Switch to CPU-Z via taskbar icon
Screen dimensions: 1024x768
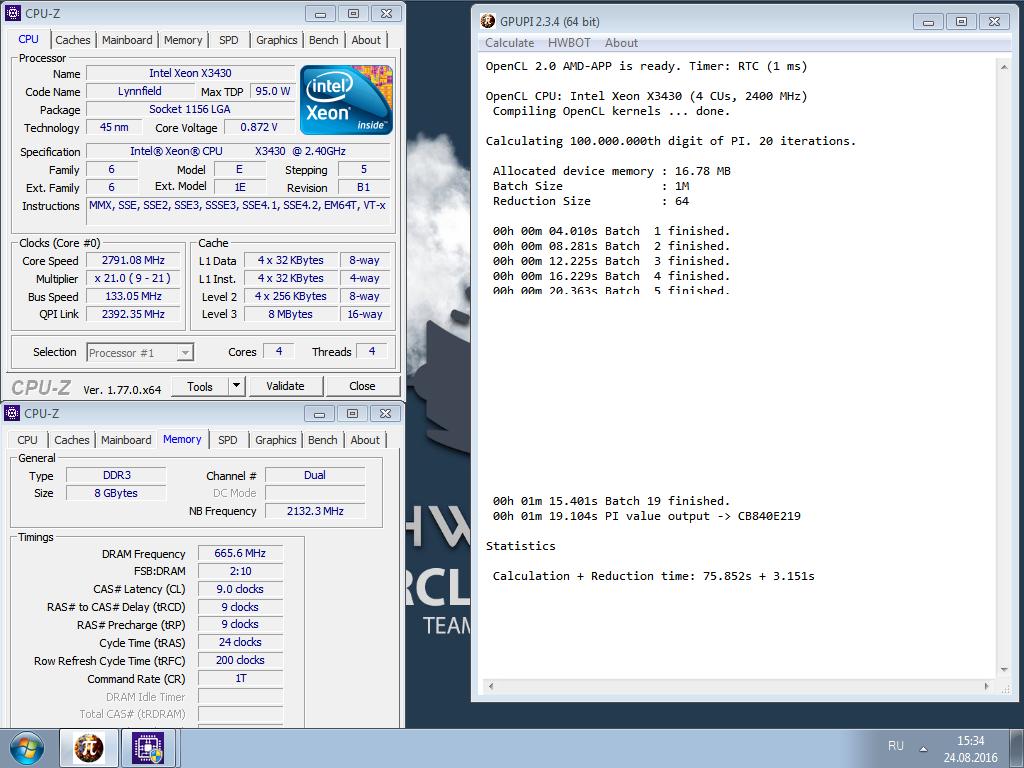tap(148, 748)
